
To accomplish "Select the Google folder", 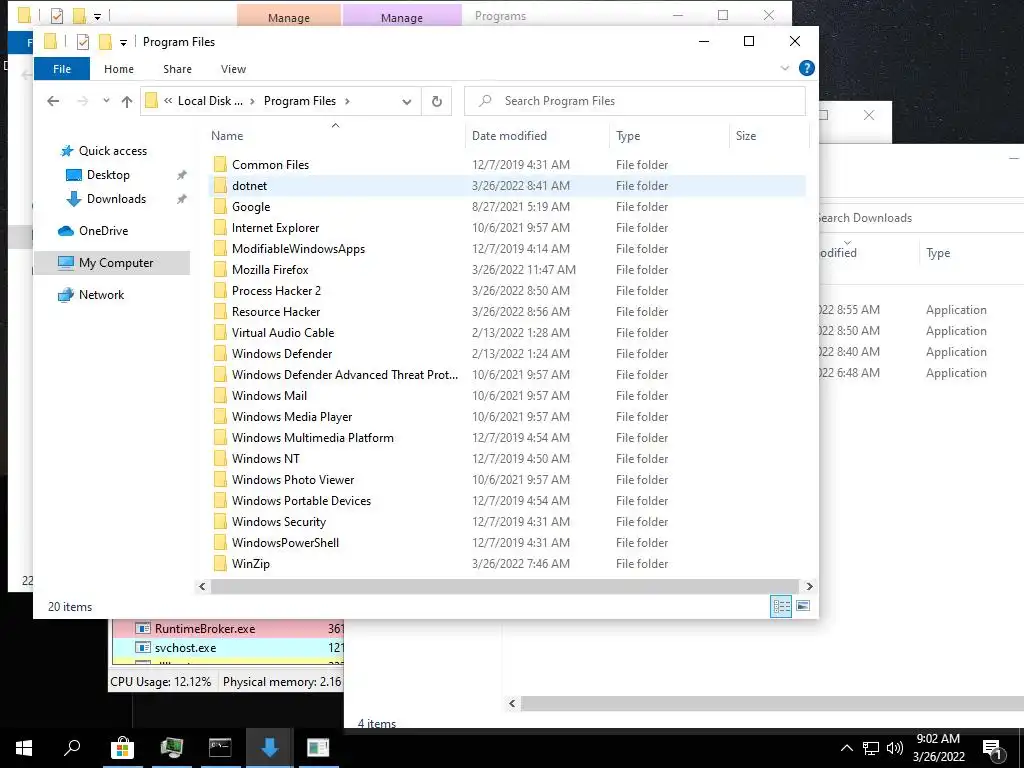I will [250, 207].
